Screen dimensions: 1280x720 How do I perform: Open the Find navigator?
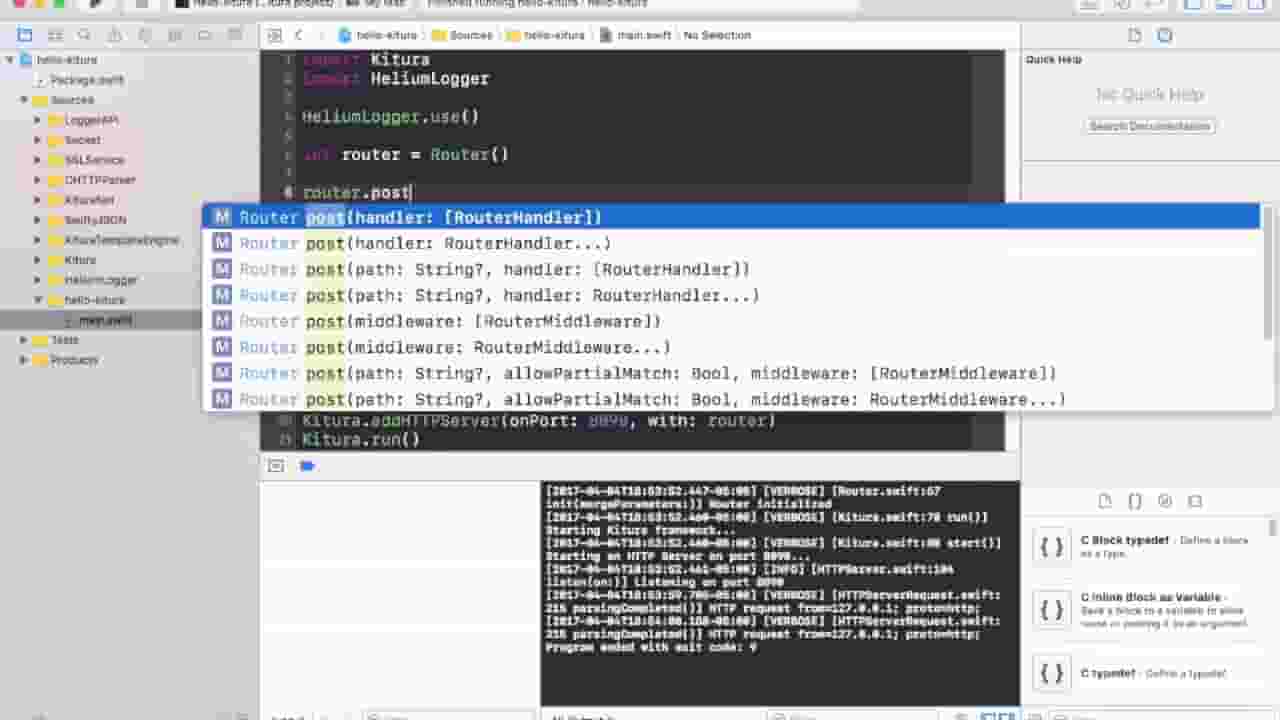[85, 35]
